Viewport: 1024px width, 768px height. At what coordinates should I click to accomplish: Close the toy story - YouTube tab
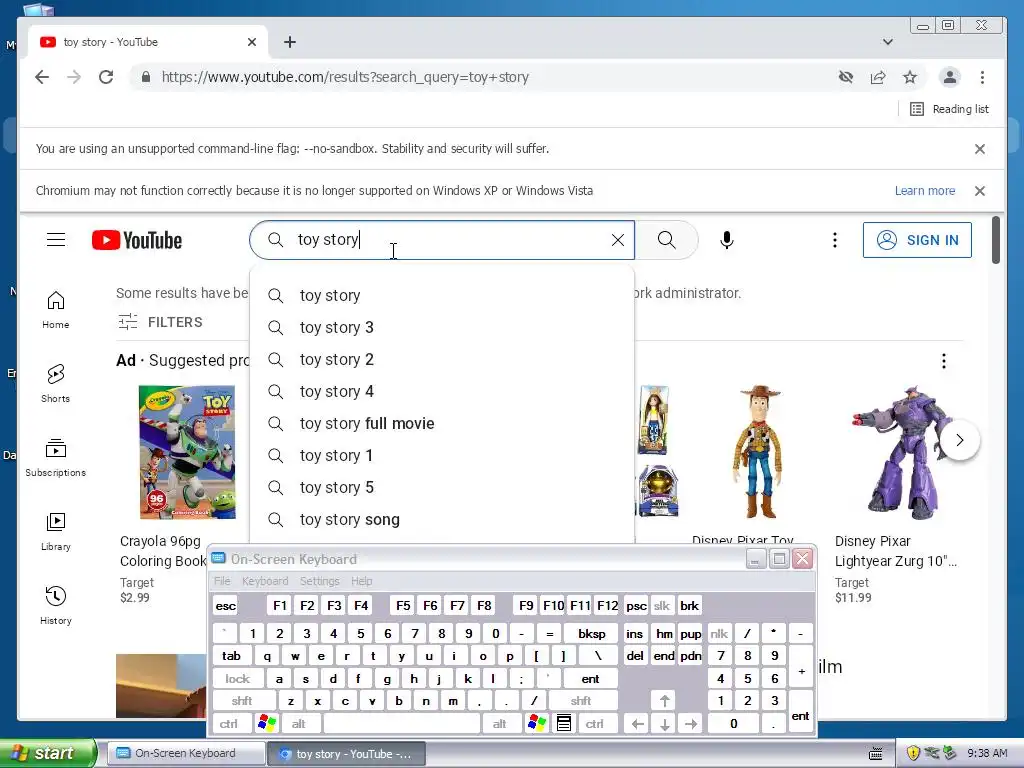(252, 42)
